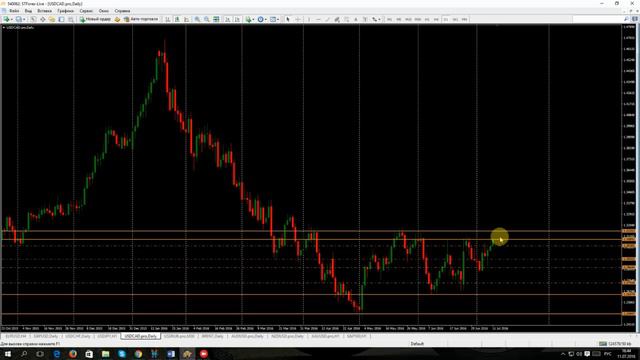Toggle chart shift from right edge
Viewport: 640px width, 360px height.
tap(237, 19)
